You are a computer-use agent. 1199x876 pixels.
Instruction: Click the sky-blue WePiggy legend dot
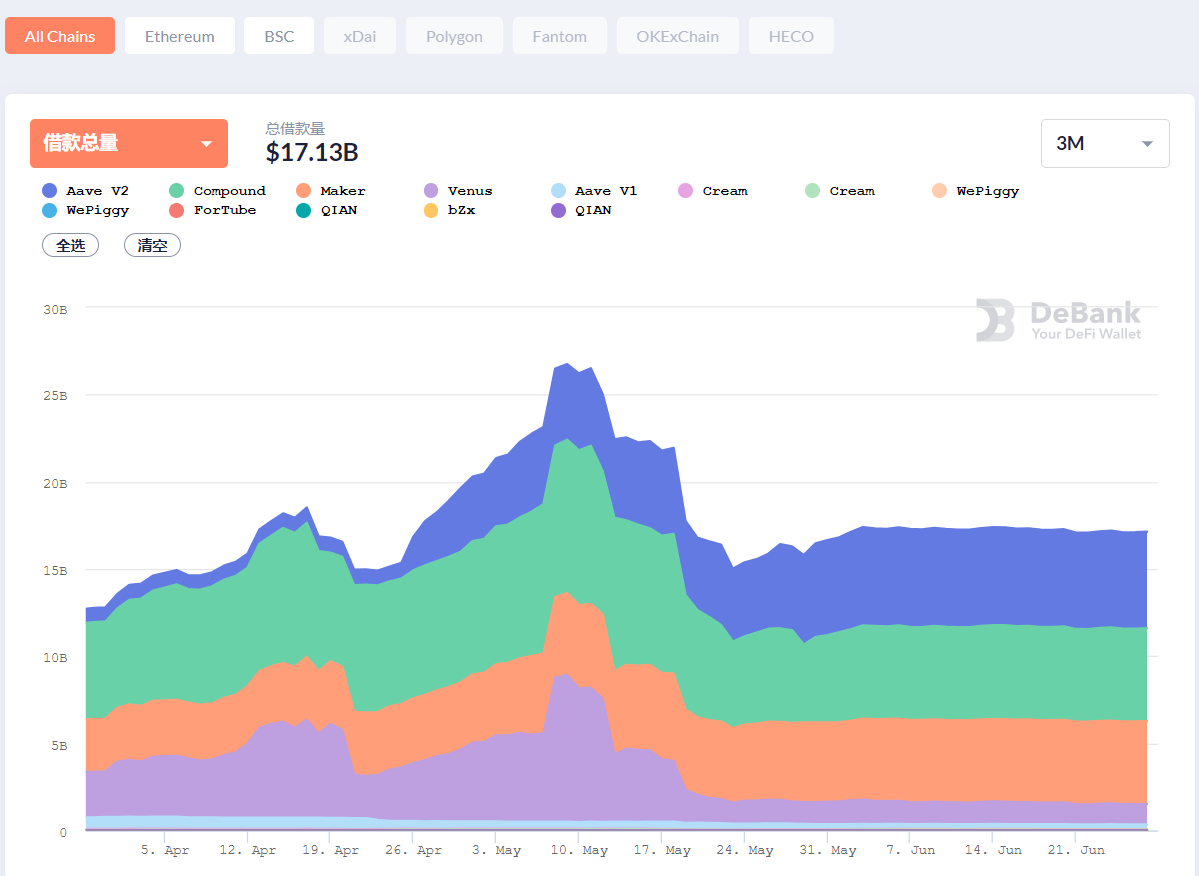coord(50,210)
